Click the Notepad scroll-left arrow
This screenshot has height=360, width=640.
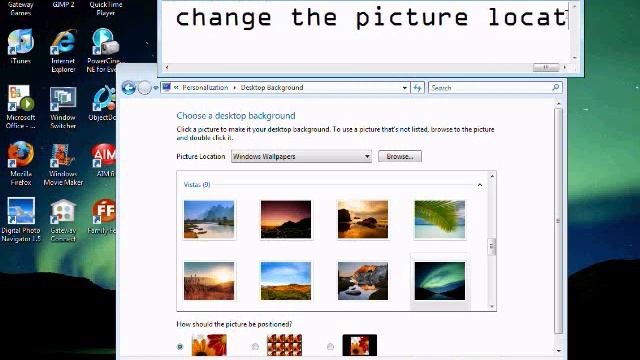pos(167,67)
